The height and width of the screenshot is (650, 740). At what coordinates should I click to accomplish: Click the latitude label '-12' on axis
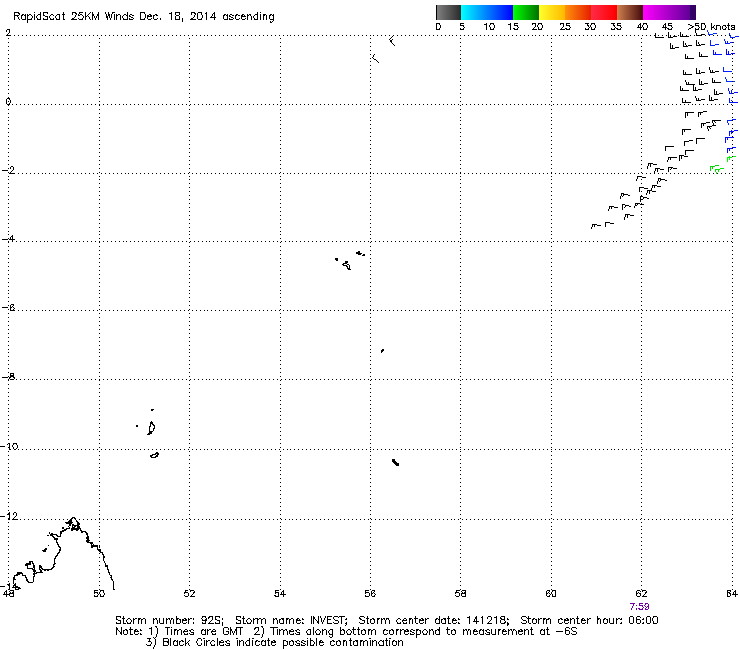tap(10, 516)
